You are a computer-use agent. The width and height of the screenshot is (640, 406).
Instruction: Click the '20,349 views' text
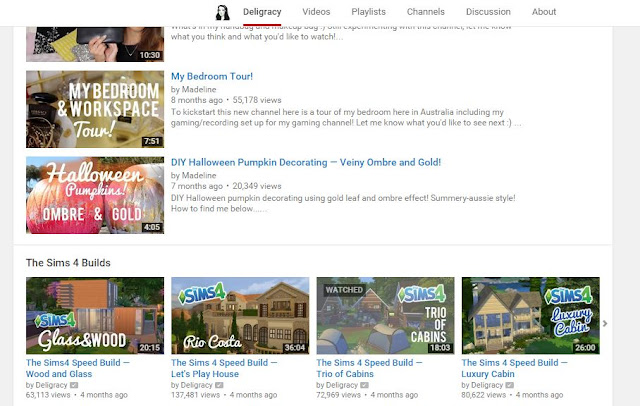coord(257,186)
